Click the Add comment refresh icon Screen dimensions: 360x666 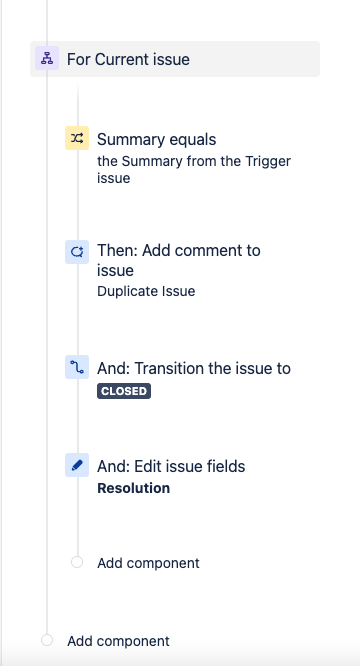pyautogui.click(x=77, y=252)
